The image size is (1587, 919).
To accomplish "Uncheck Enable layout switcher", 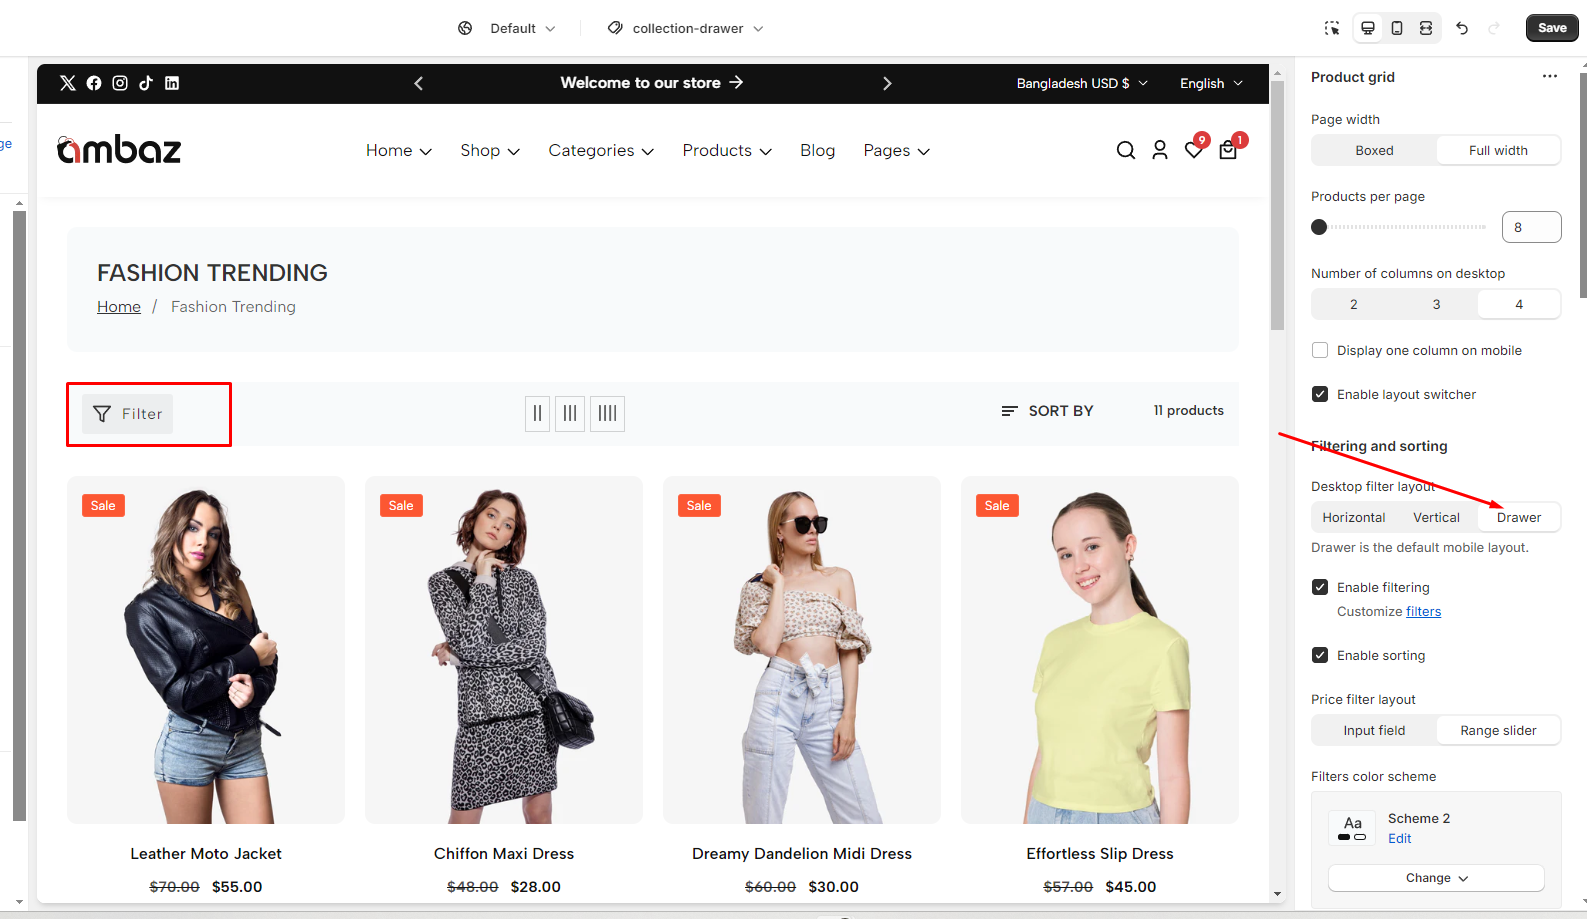I will tap(1320, 394).
